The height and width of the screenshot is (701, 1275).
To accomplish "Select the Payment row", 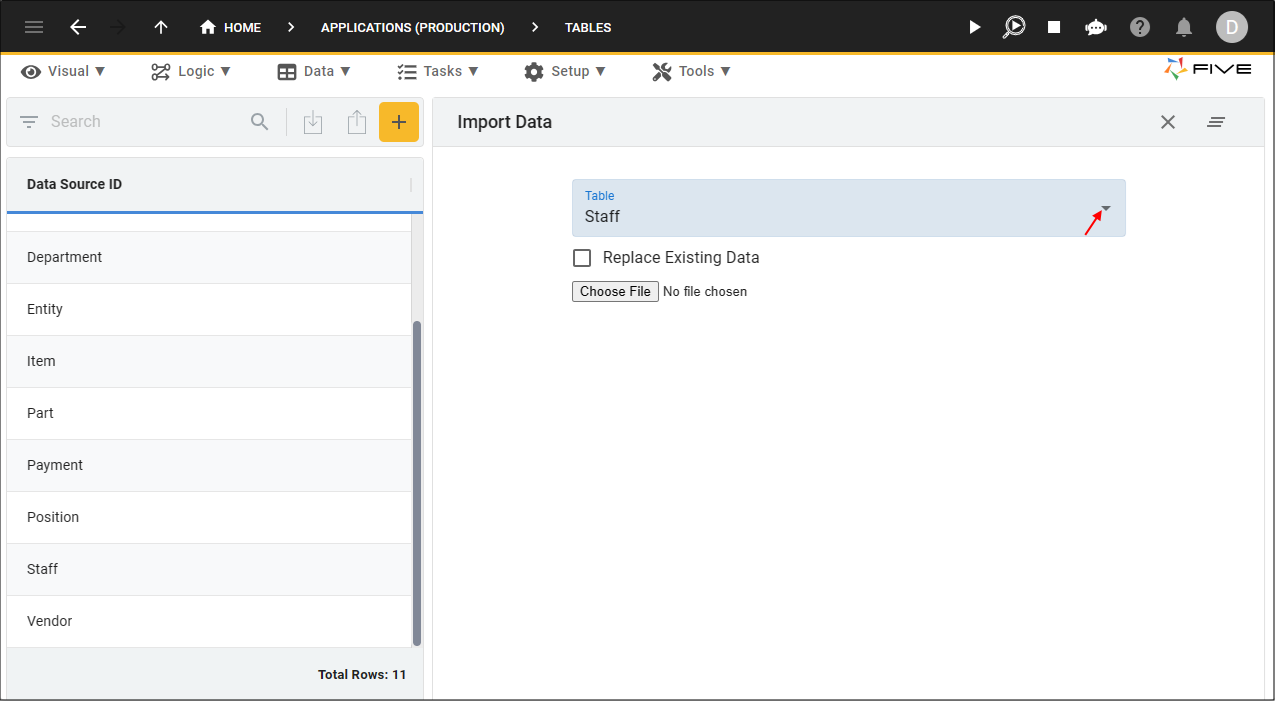I will click(x=209, y=466).
